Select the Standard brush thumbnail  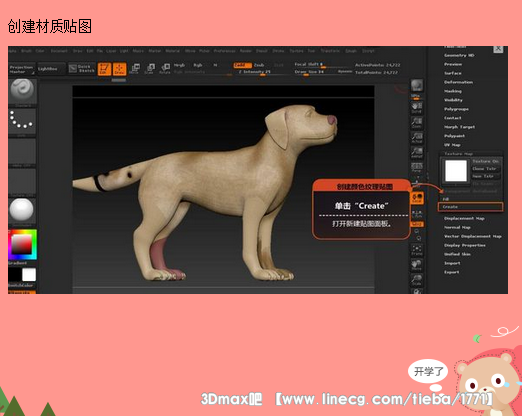click(x=22, y=91)
